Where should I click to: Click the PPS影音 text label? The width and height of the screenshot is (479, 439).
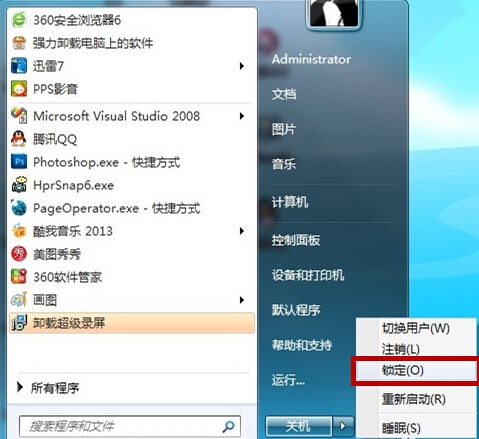point(55,89)
